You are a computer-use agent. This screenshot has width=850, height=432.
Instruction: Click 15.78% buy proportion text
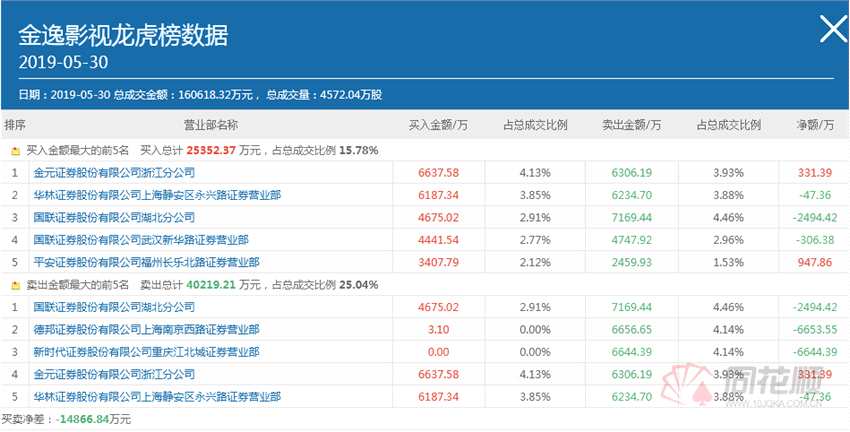[x=359, y=151]
